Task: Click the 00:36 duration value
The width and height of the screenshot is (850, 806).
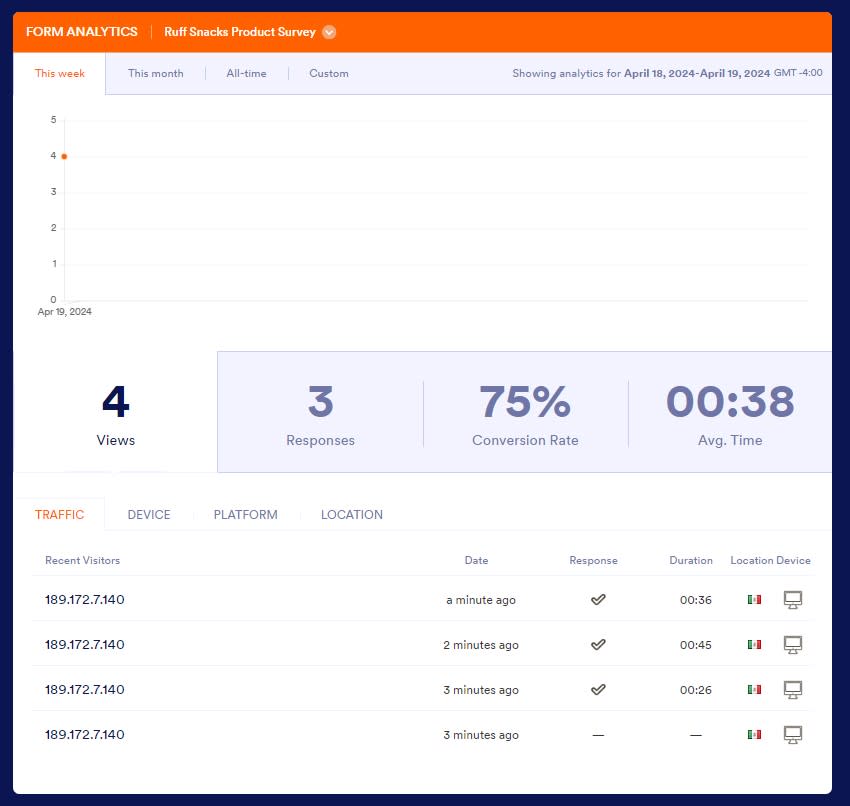Action: [696, 600]
